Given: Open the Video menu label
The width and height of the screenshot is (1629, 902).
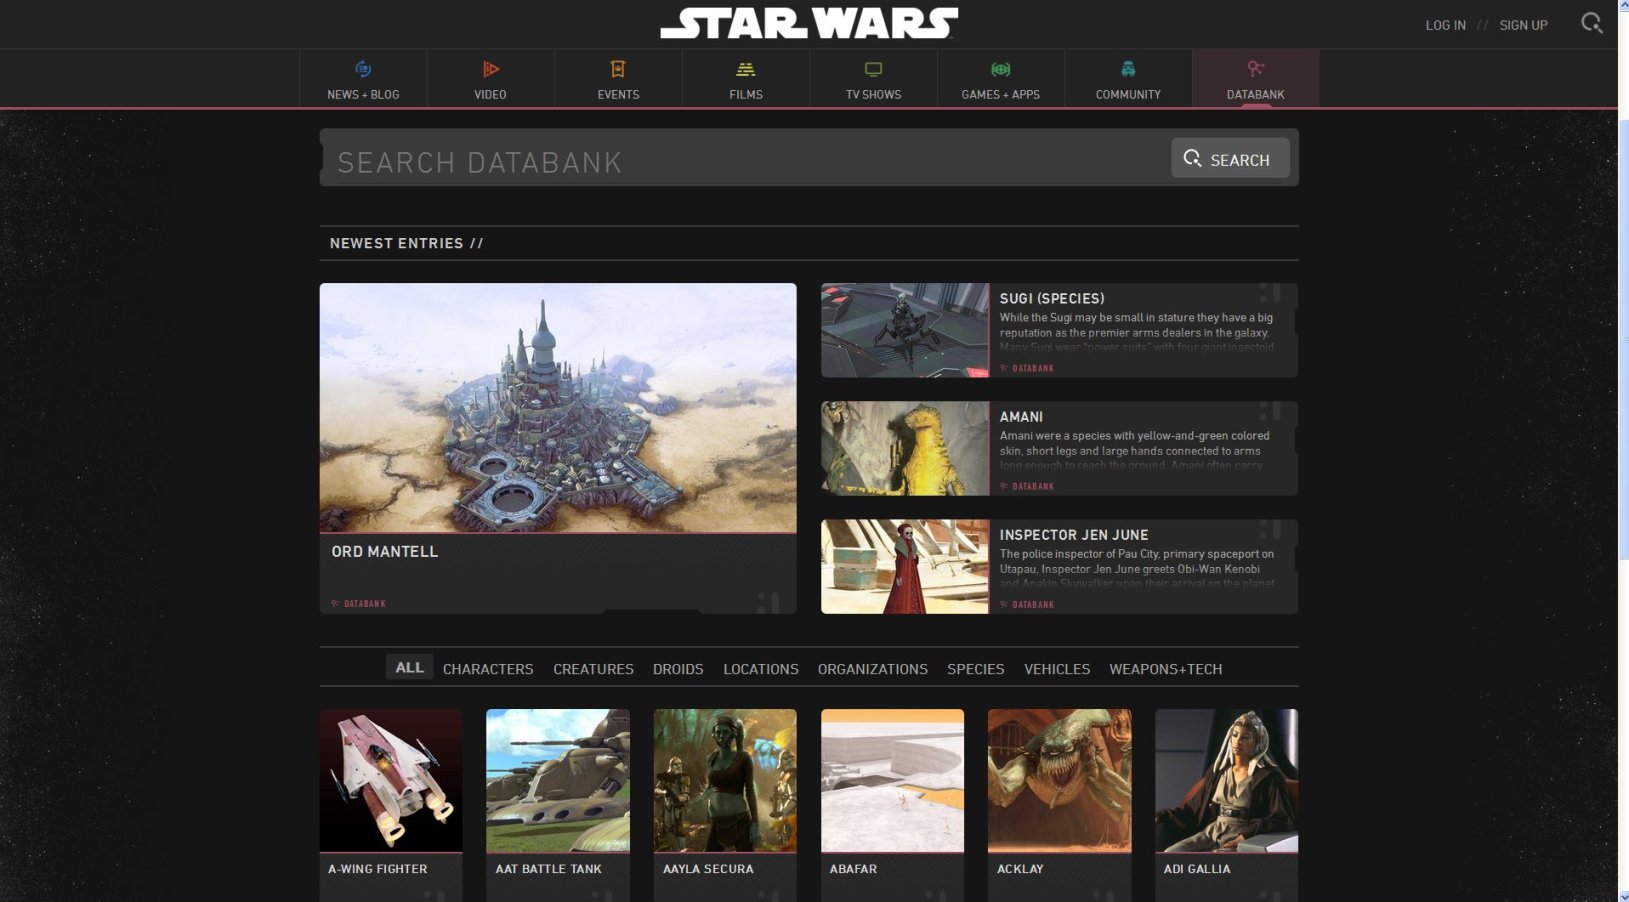Looking at the screenshot, I should click(490, 94).
